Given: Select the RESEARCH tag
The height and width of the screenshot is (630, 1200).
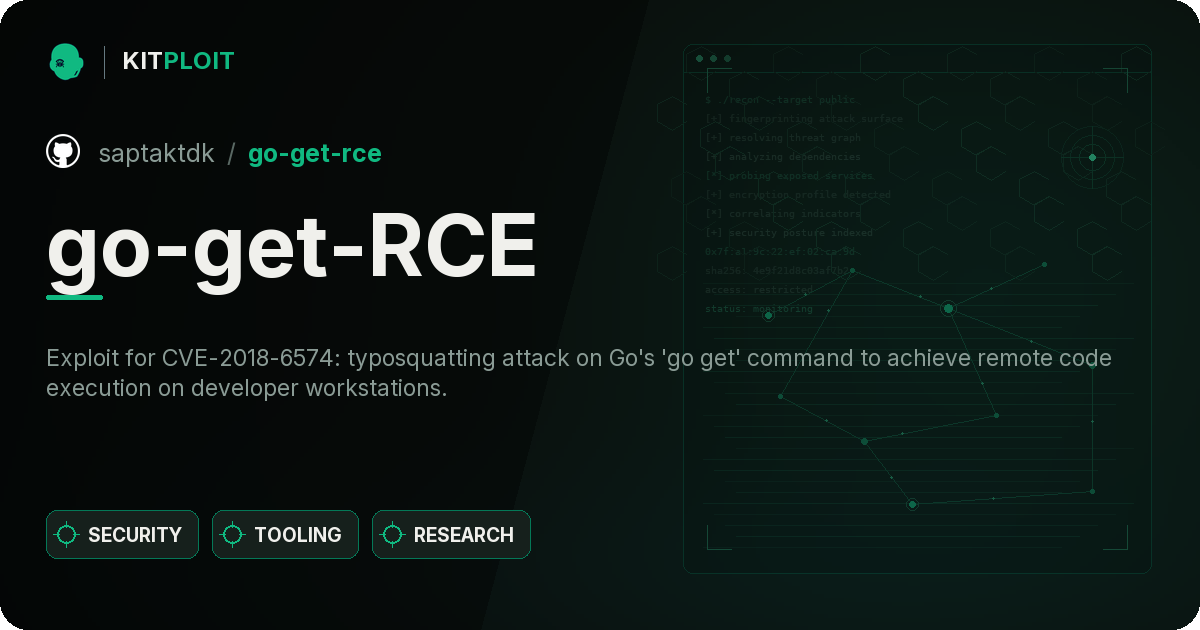Looking at the screenshot, I should (451, 534).
